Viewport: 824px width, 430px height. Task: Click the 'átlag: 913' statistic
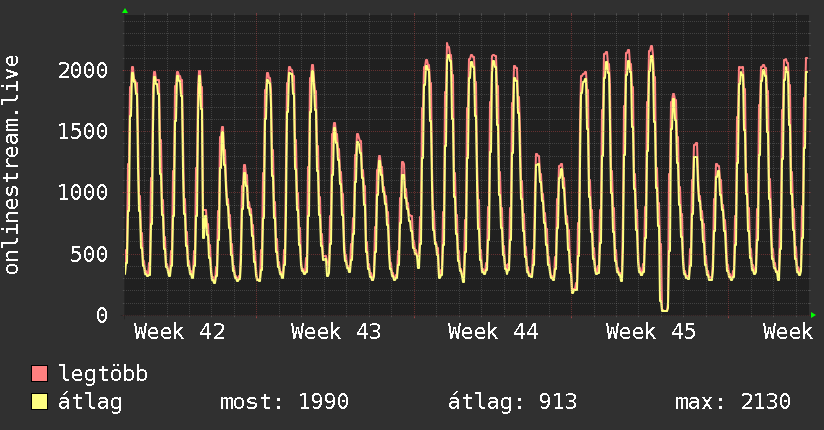(512, 402)
